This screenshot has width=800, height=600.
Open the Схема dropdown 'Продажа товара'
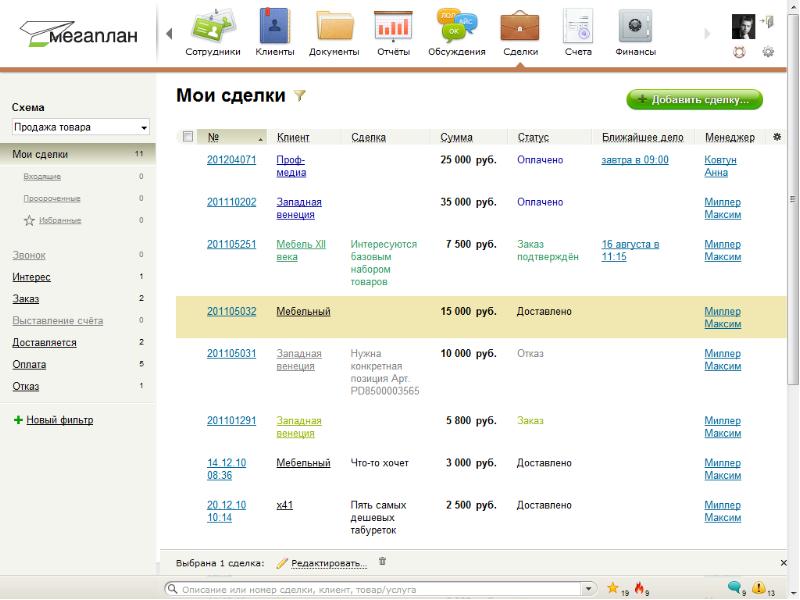click(x=80, y=127)
